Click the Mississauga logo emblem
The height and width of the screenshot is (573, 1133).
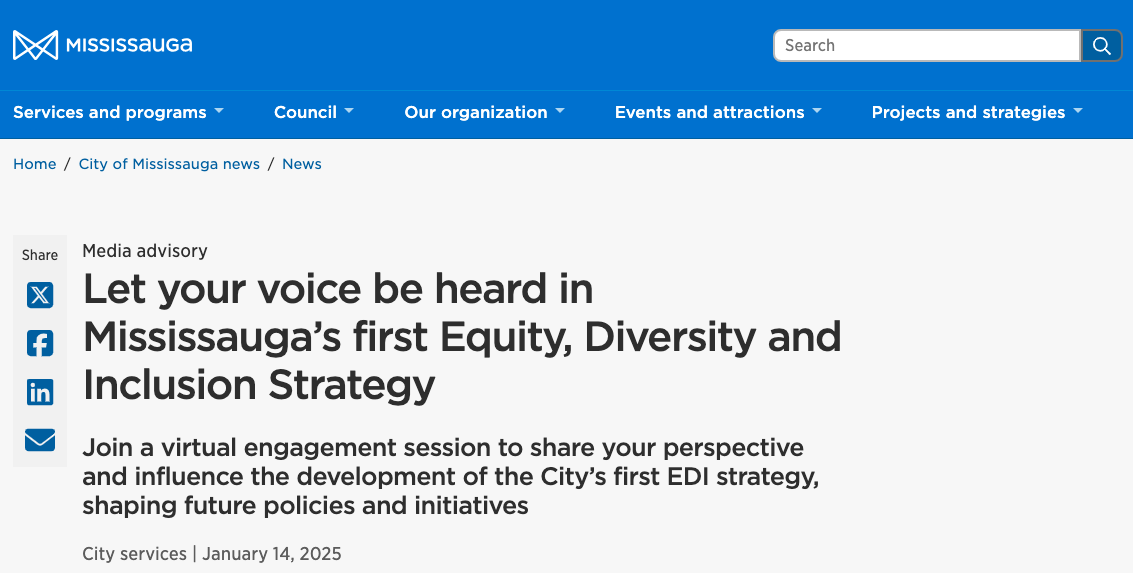pos(35,45)
